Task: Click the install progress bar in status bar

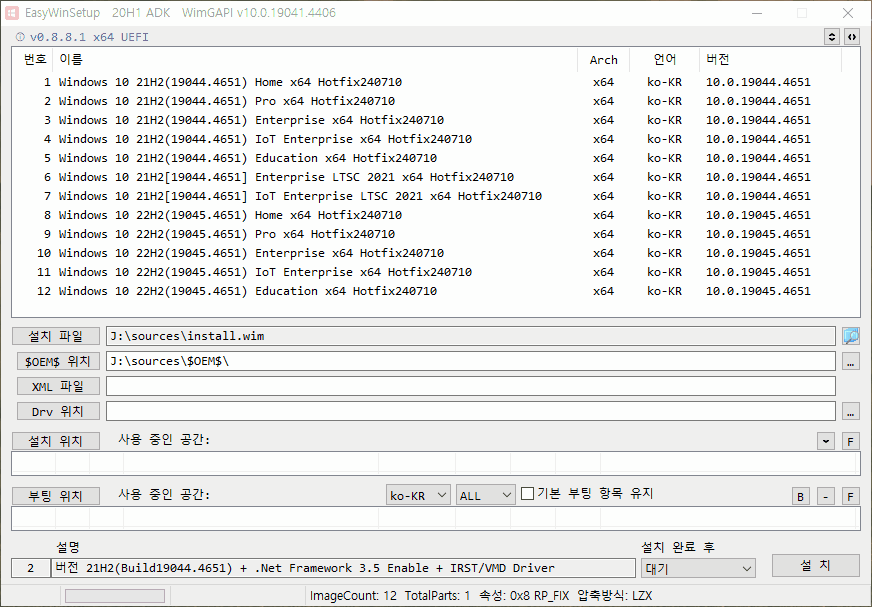Action: tap(115, 596)
